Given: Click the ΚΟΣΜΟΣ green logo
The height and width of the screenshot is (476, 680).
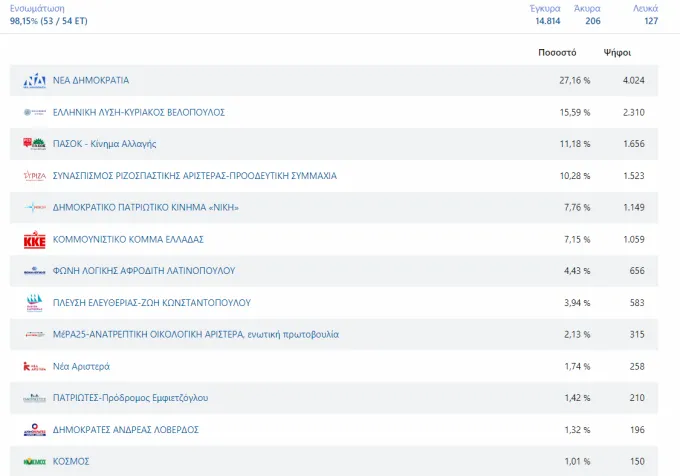Looking at the screenshot, I should [x=34, y=462].
